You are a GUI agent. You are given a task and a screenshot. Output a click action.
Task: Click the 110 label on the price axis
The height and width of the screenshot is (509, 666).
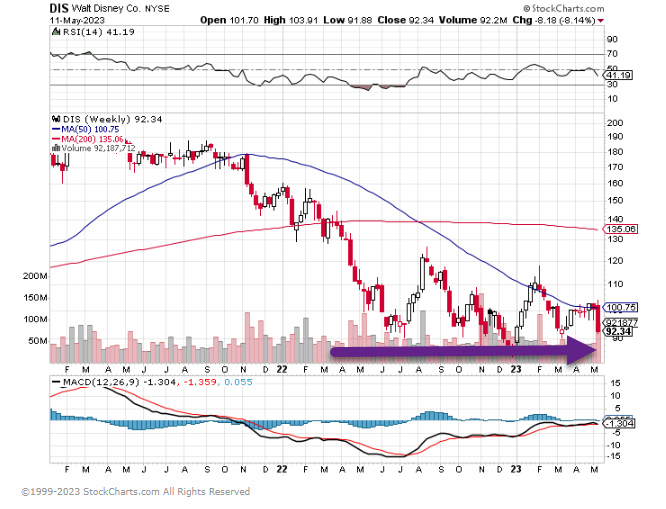(x=615, y=284)
